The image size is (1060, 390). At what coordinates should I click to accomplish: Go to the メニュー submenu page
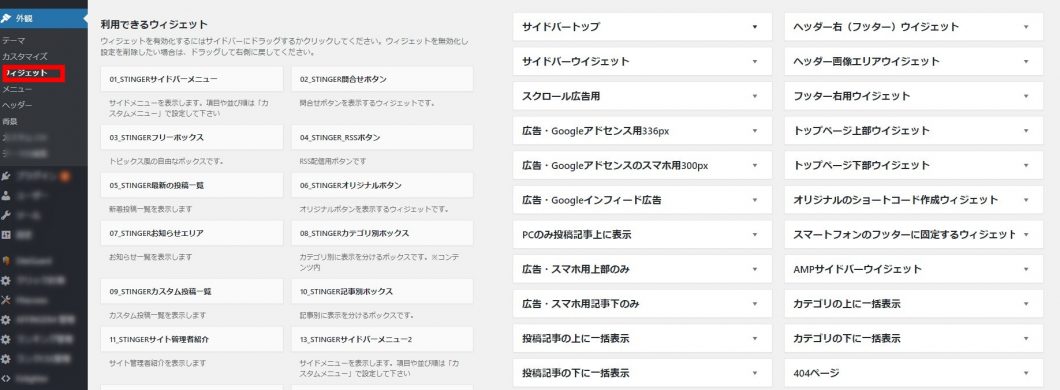click(x=17, y=89)
